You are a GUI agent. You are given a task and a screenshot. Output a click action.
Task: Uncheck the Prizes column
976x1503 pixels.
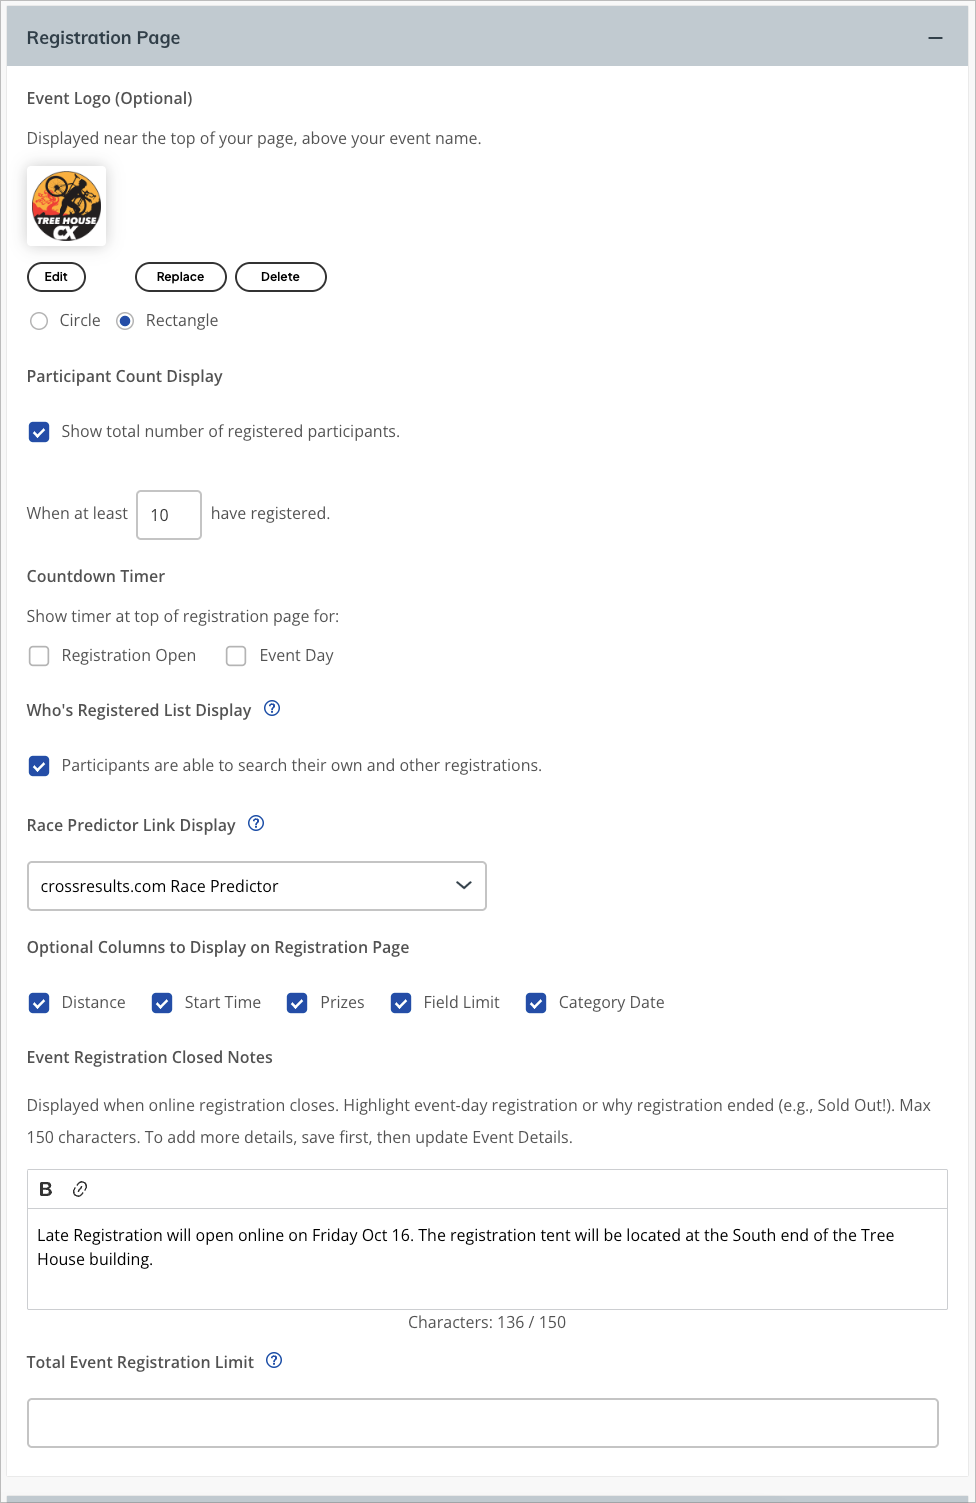[x=297, y=1003]
